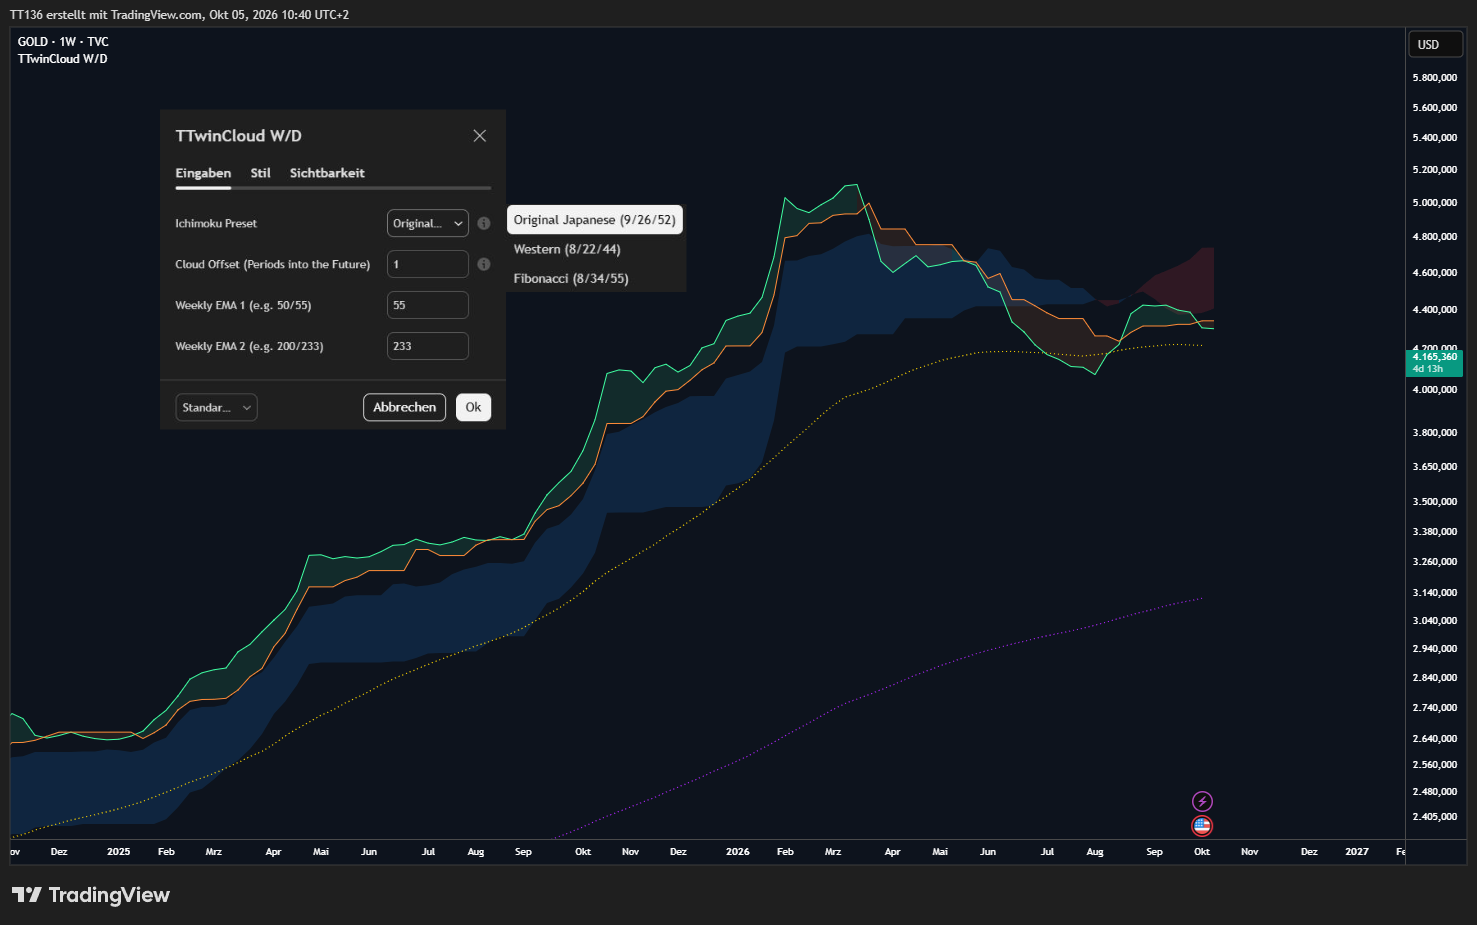
Task: Click info icon beside Ichimoku Preset
Action: (484, 223)
